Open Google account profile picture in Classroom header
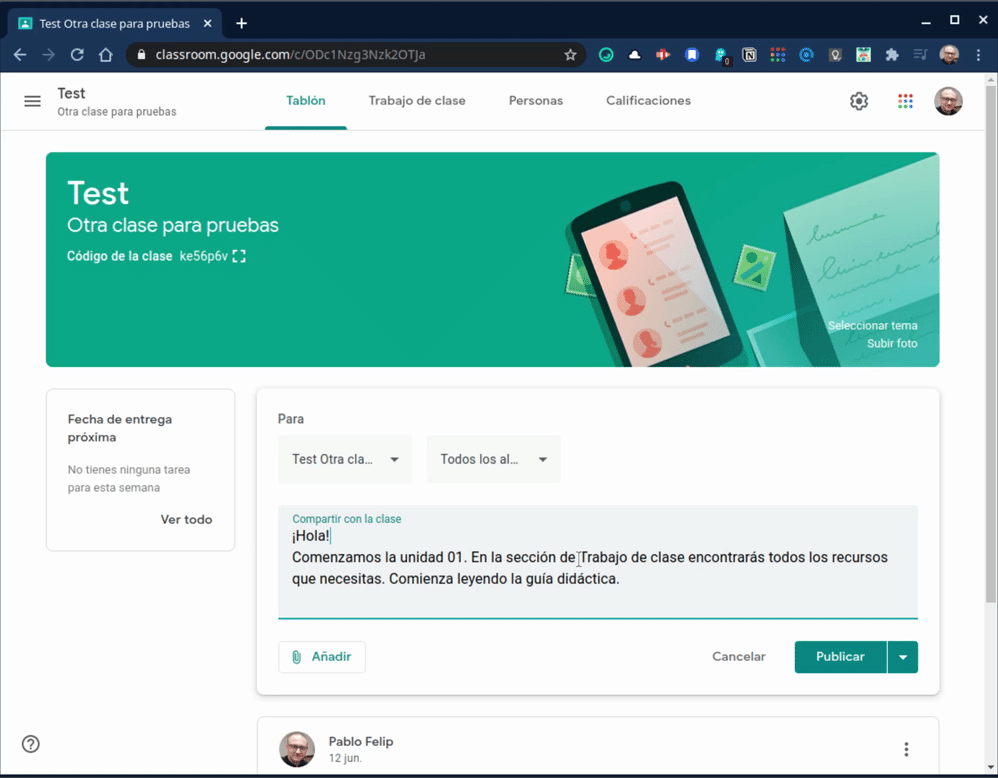This screenshot has width=998, height=778. coord(948,101)
